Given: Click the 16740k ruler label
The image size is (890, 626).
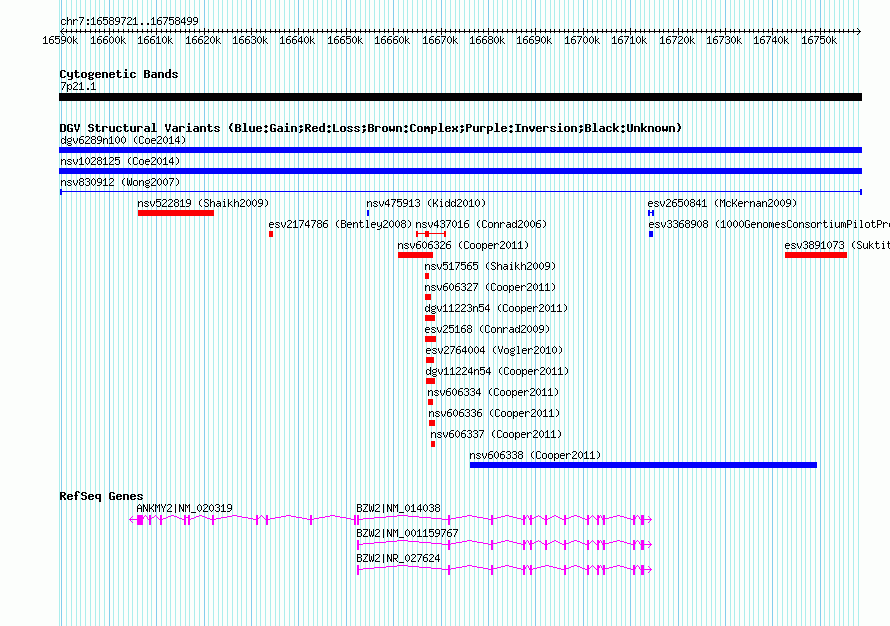Looking at the screenshot, I should click(771, 40).
